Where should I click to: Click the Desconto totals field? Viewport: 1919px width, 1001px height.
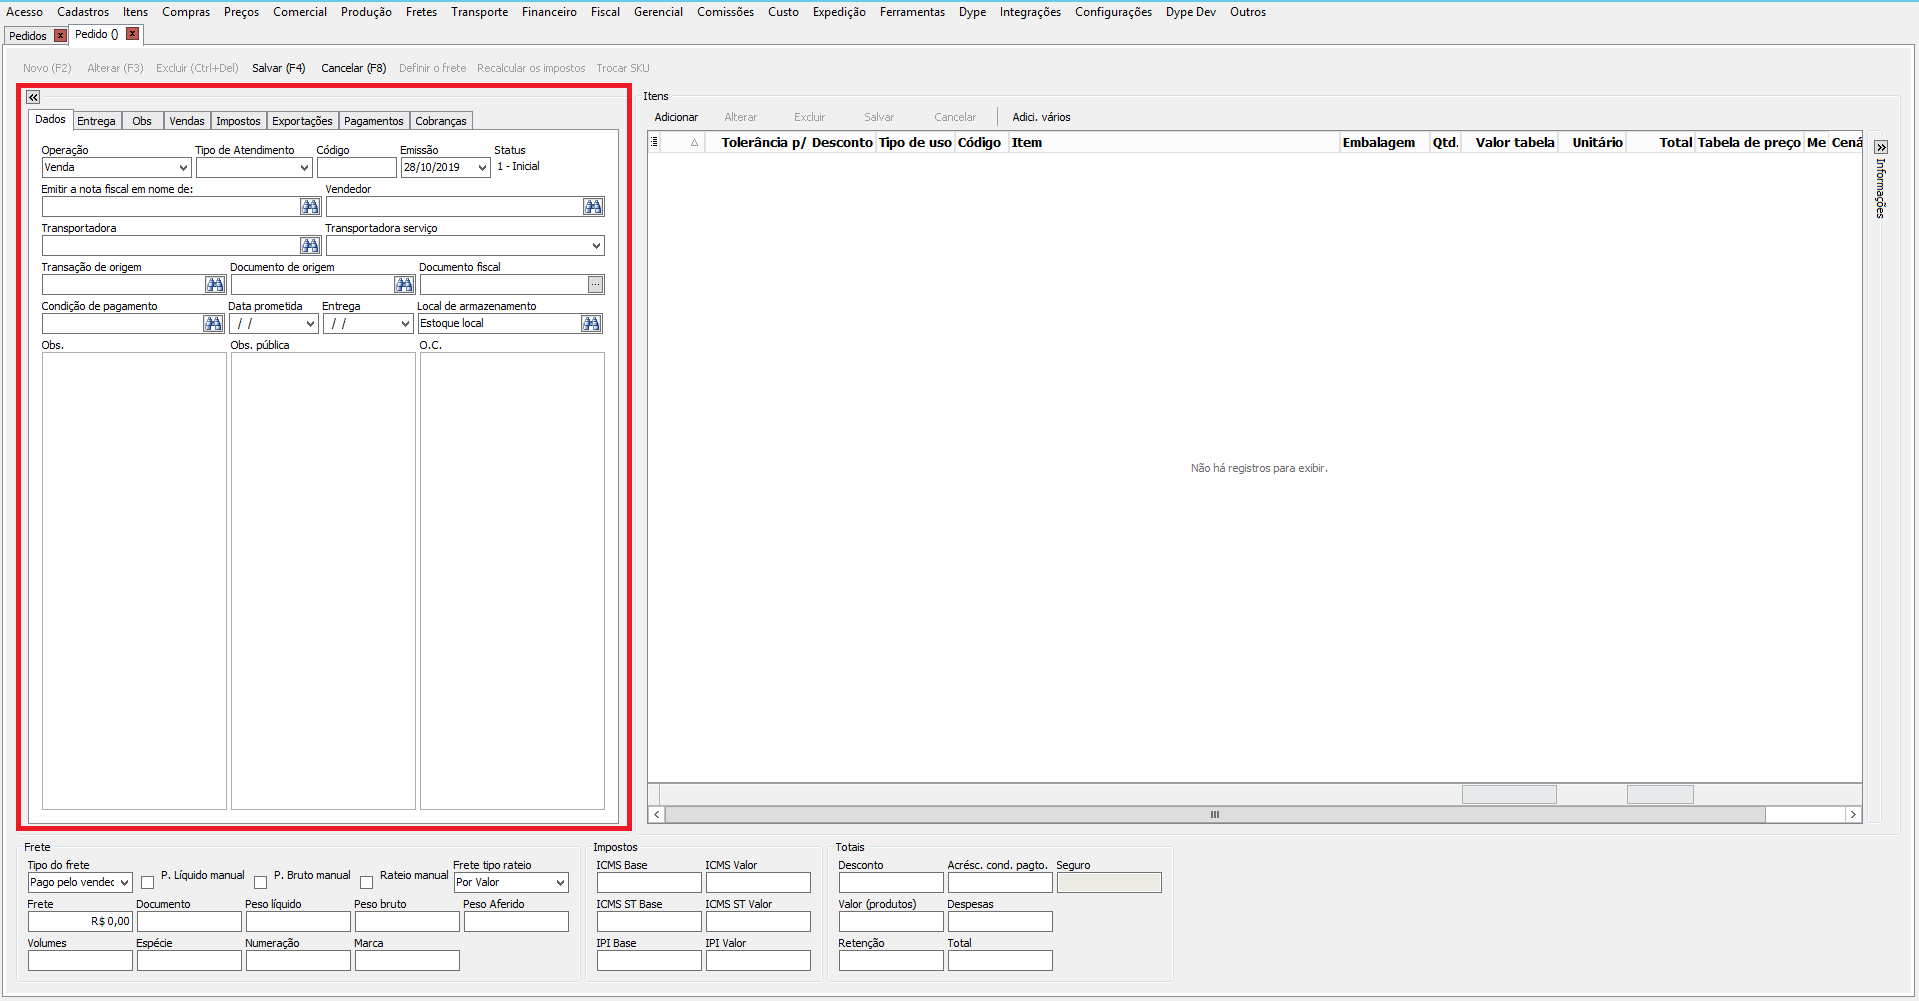pos(891,883)
